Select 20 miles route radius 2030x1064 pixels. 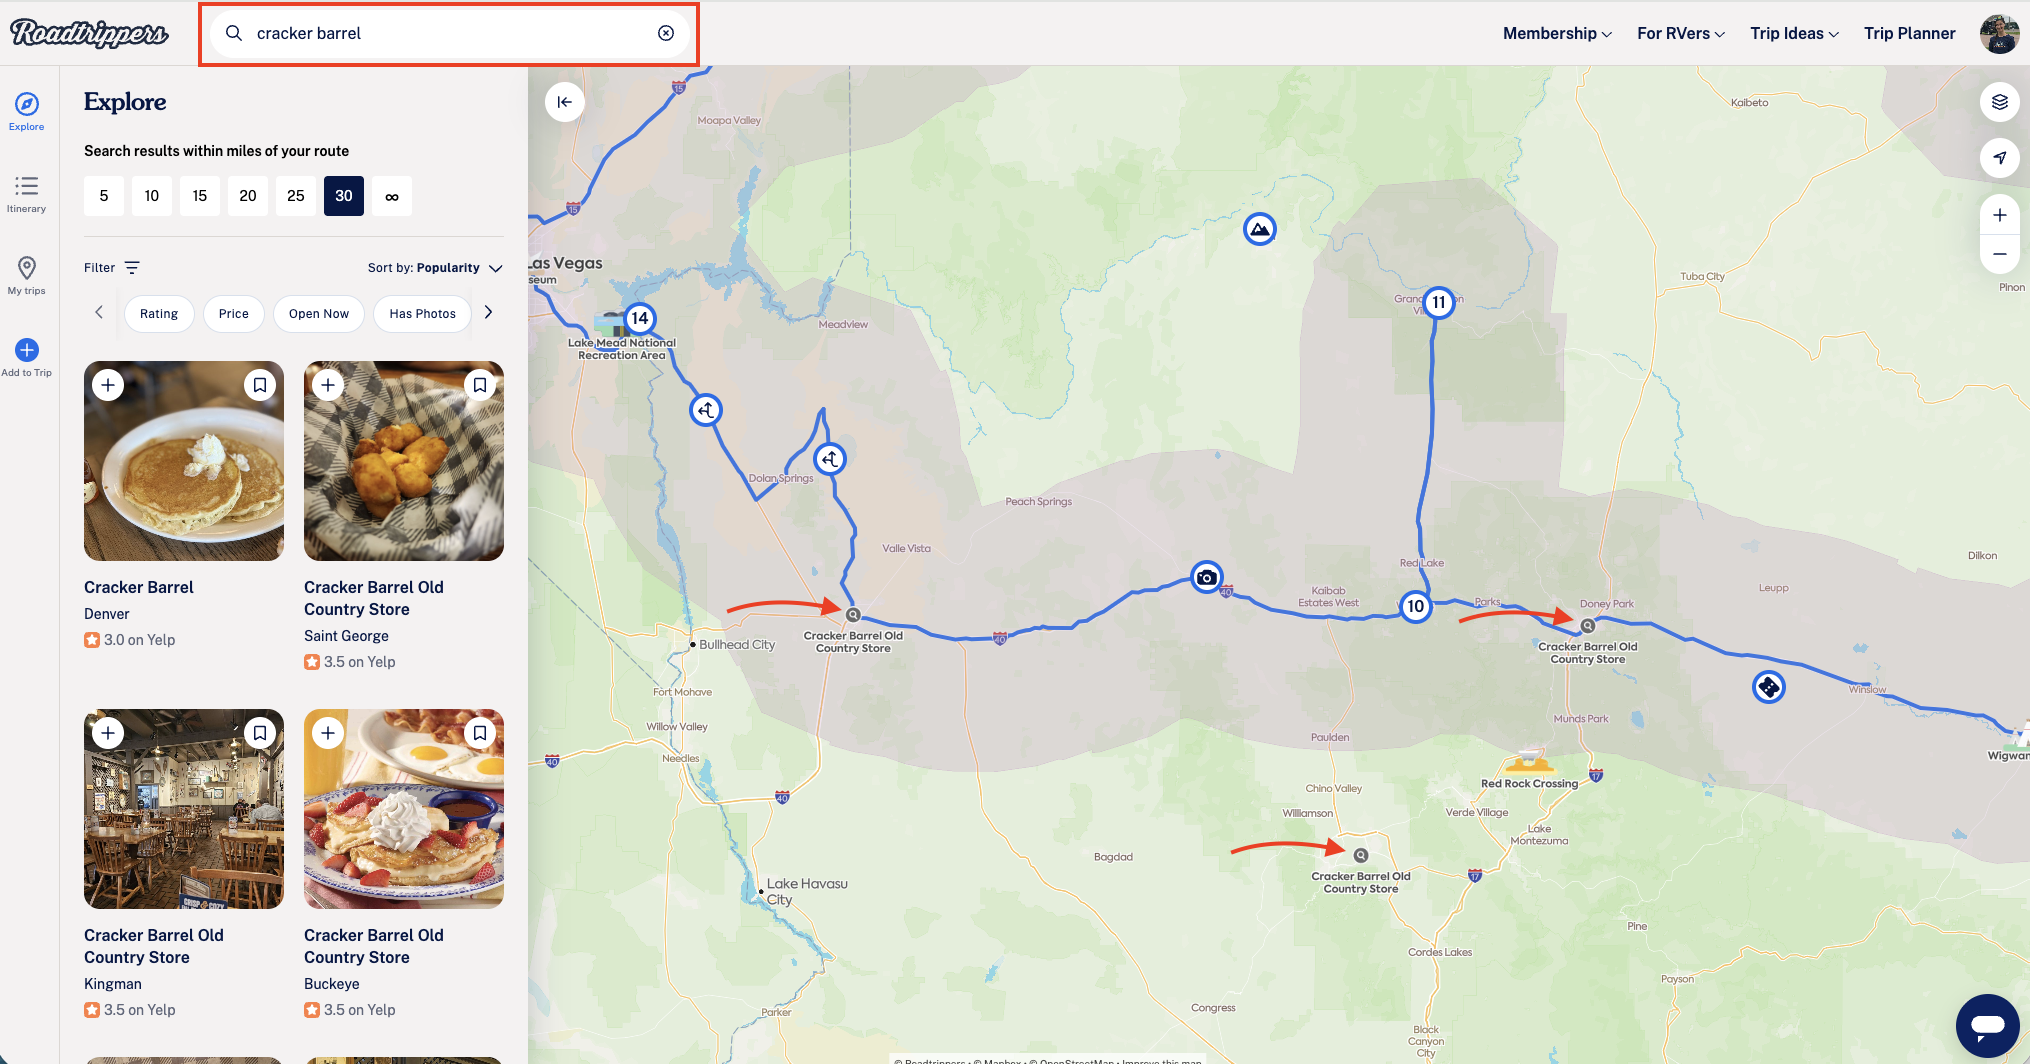[x=248, y=196]
